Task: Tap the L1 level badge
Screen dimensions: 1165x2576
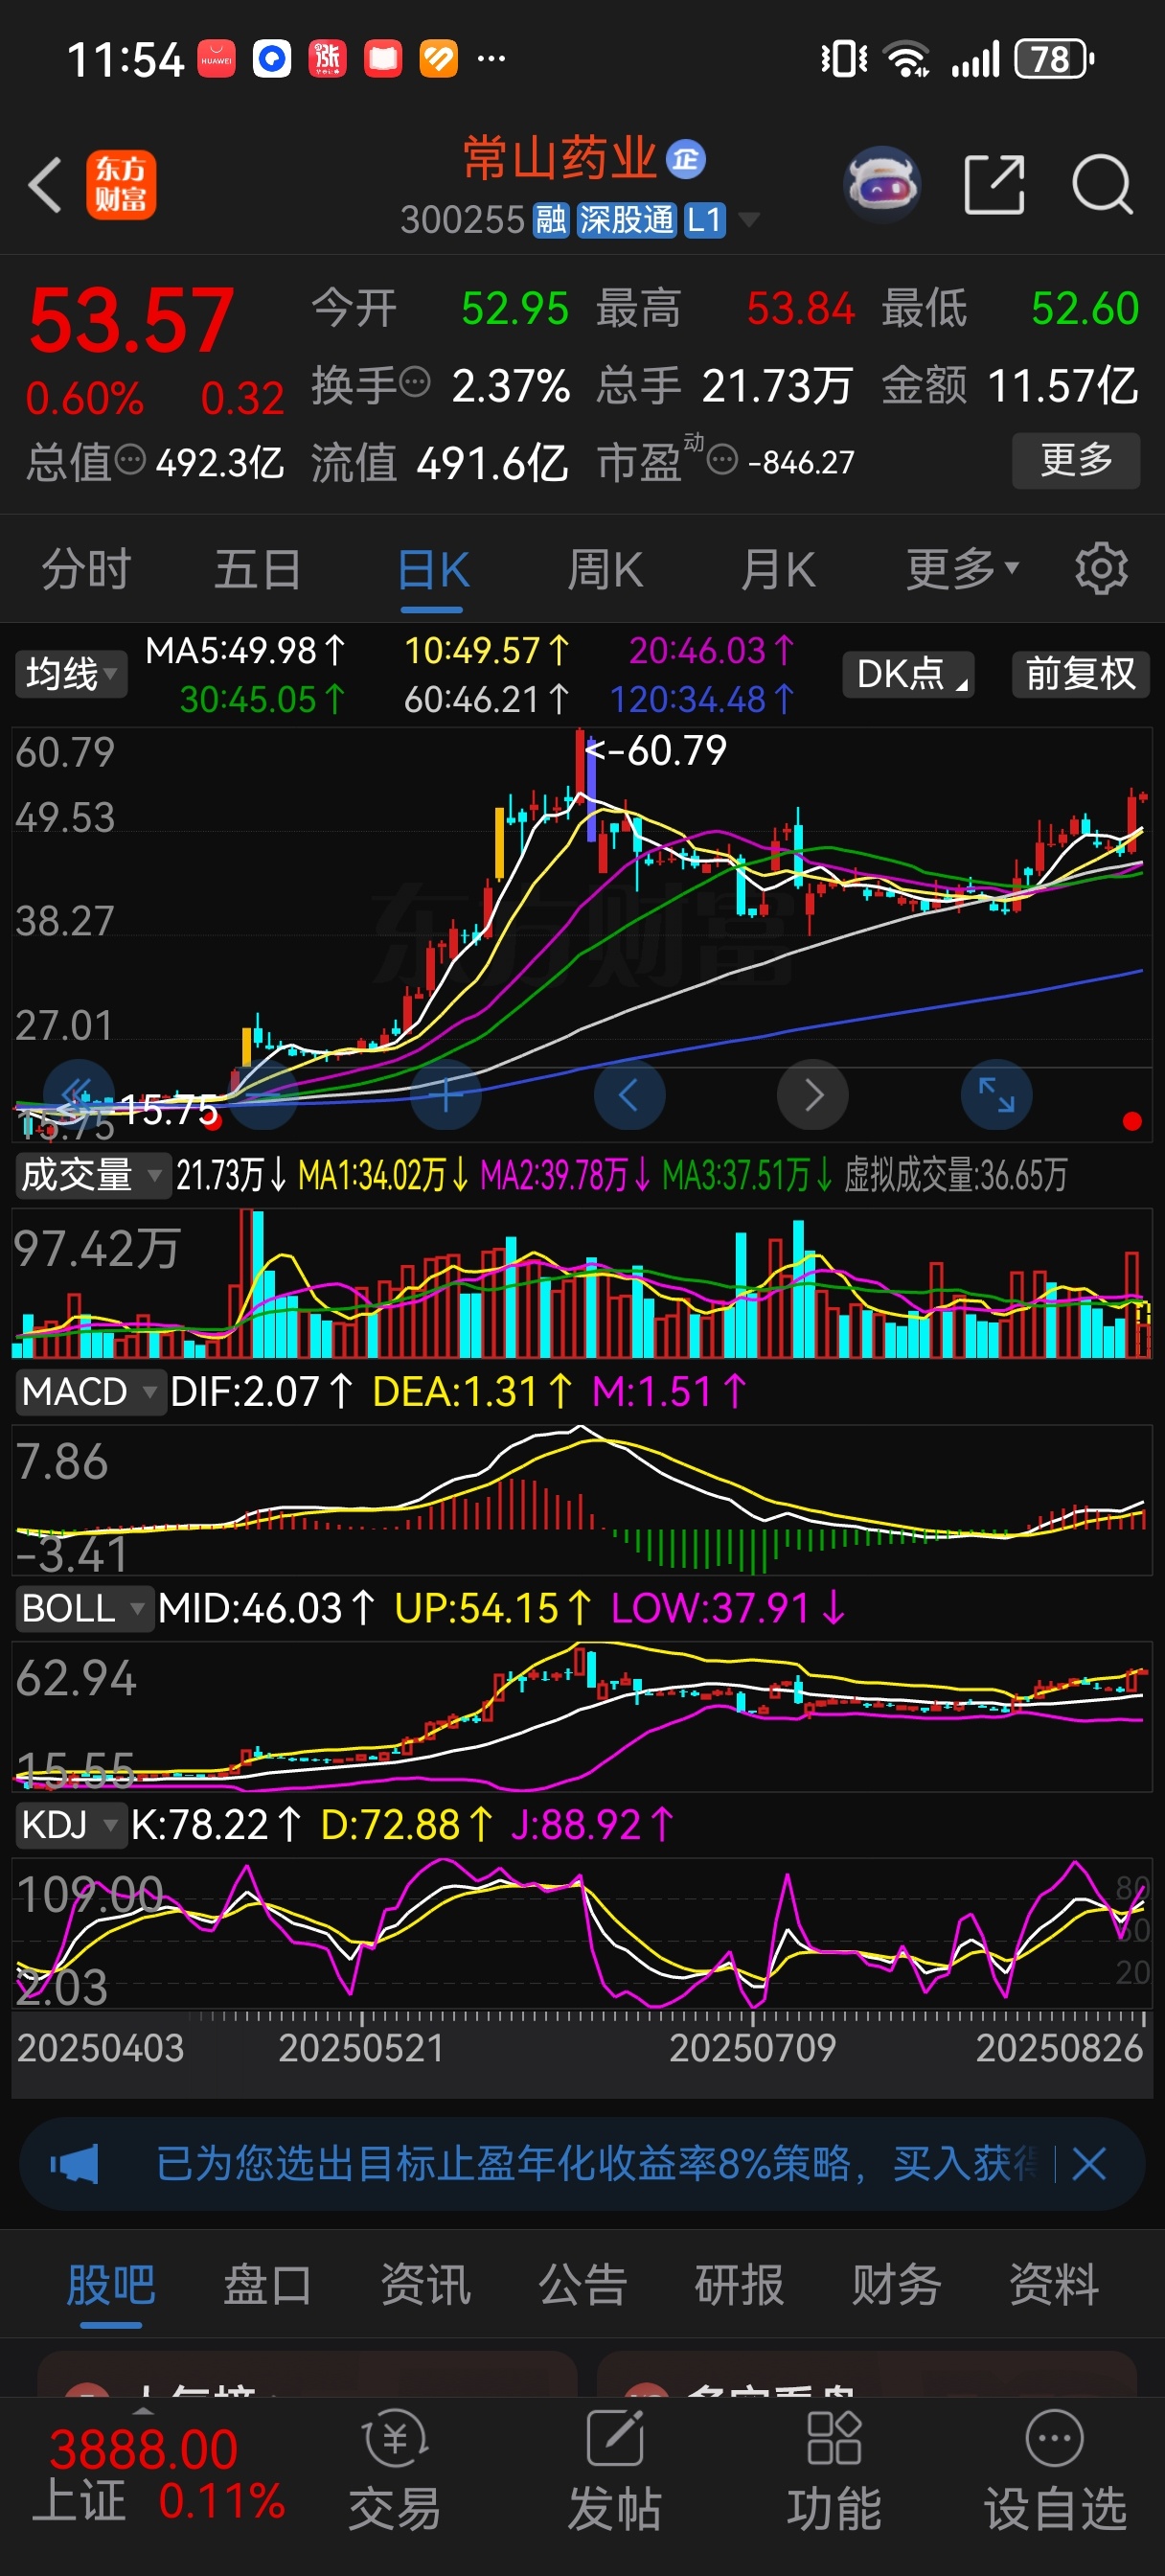Action: (705, 220)
